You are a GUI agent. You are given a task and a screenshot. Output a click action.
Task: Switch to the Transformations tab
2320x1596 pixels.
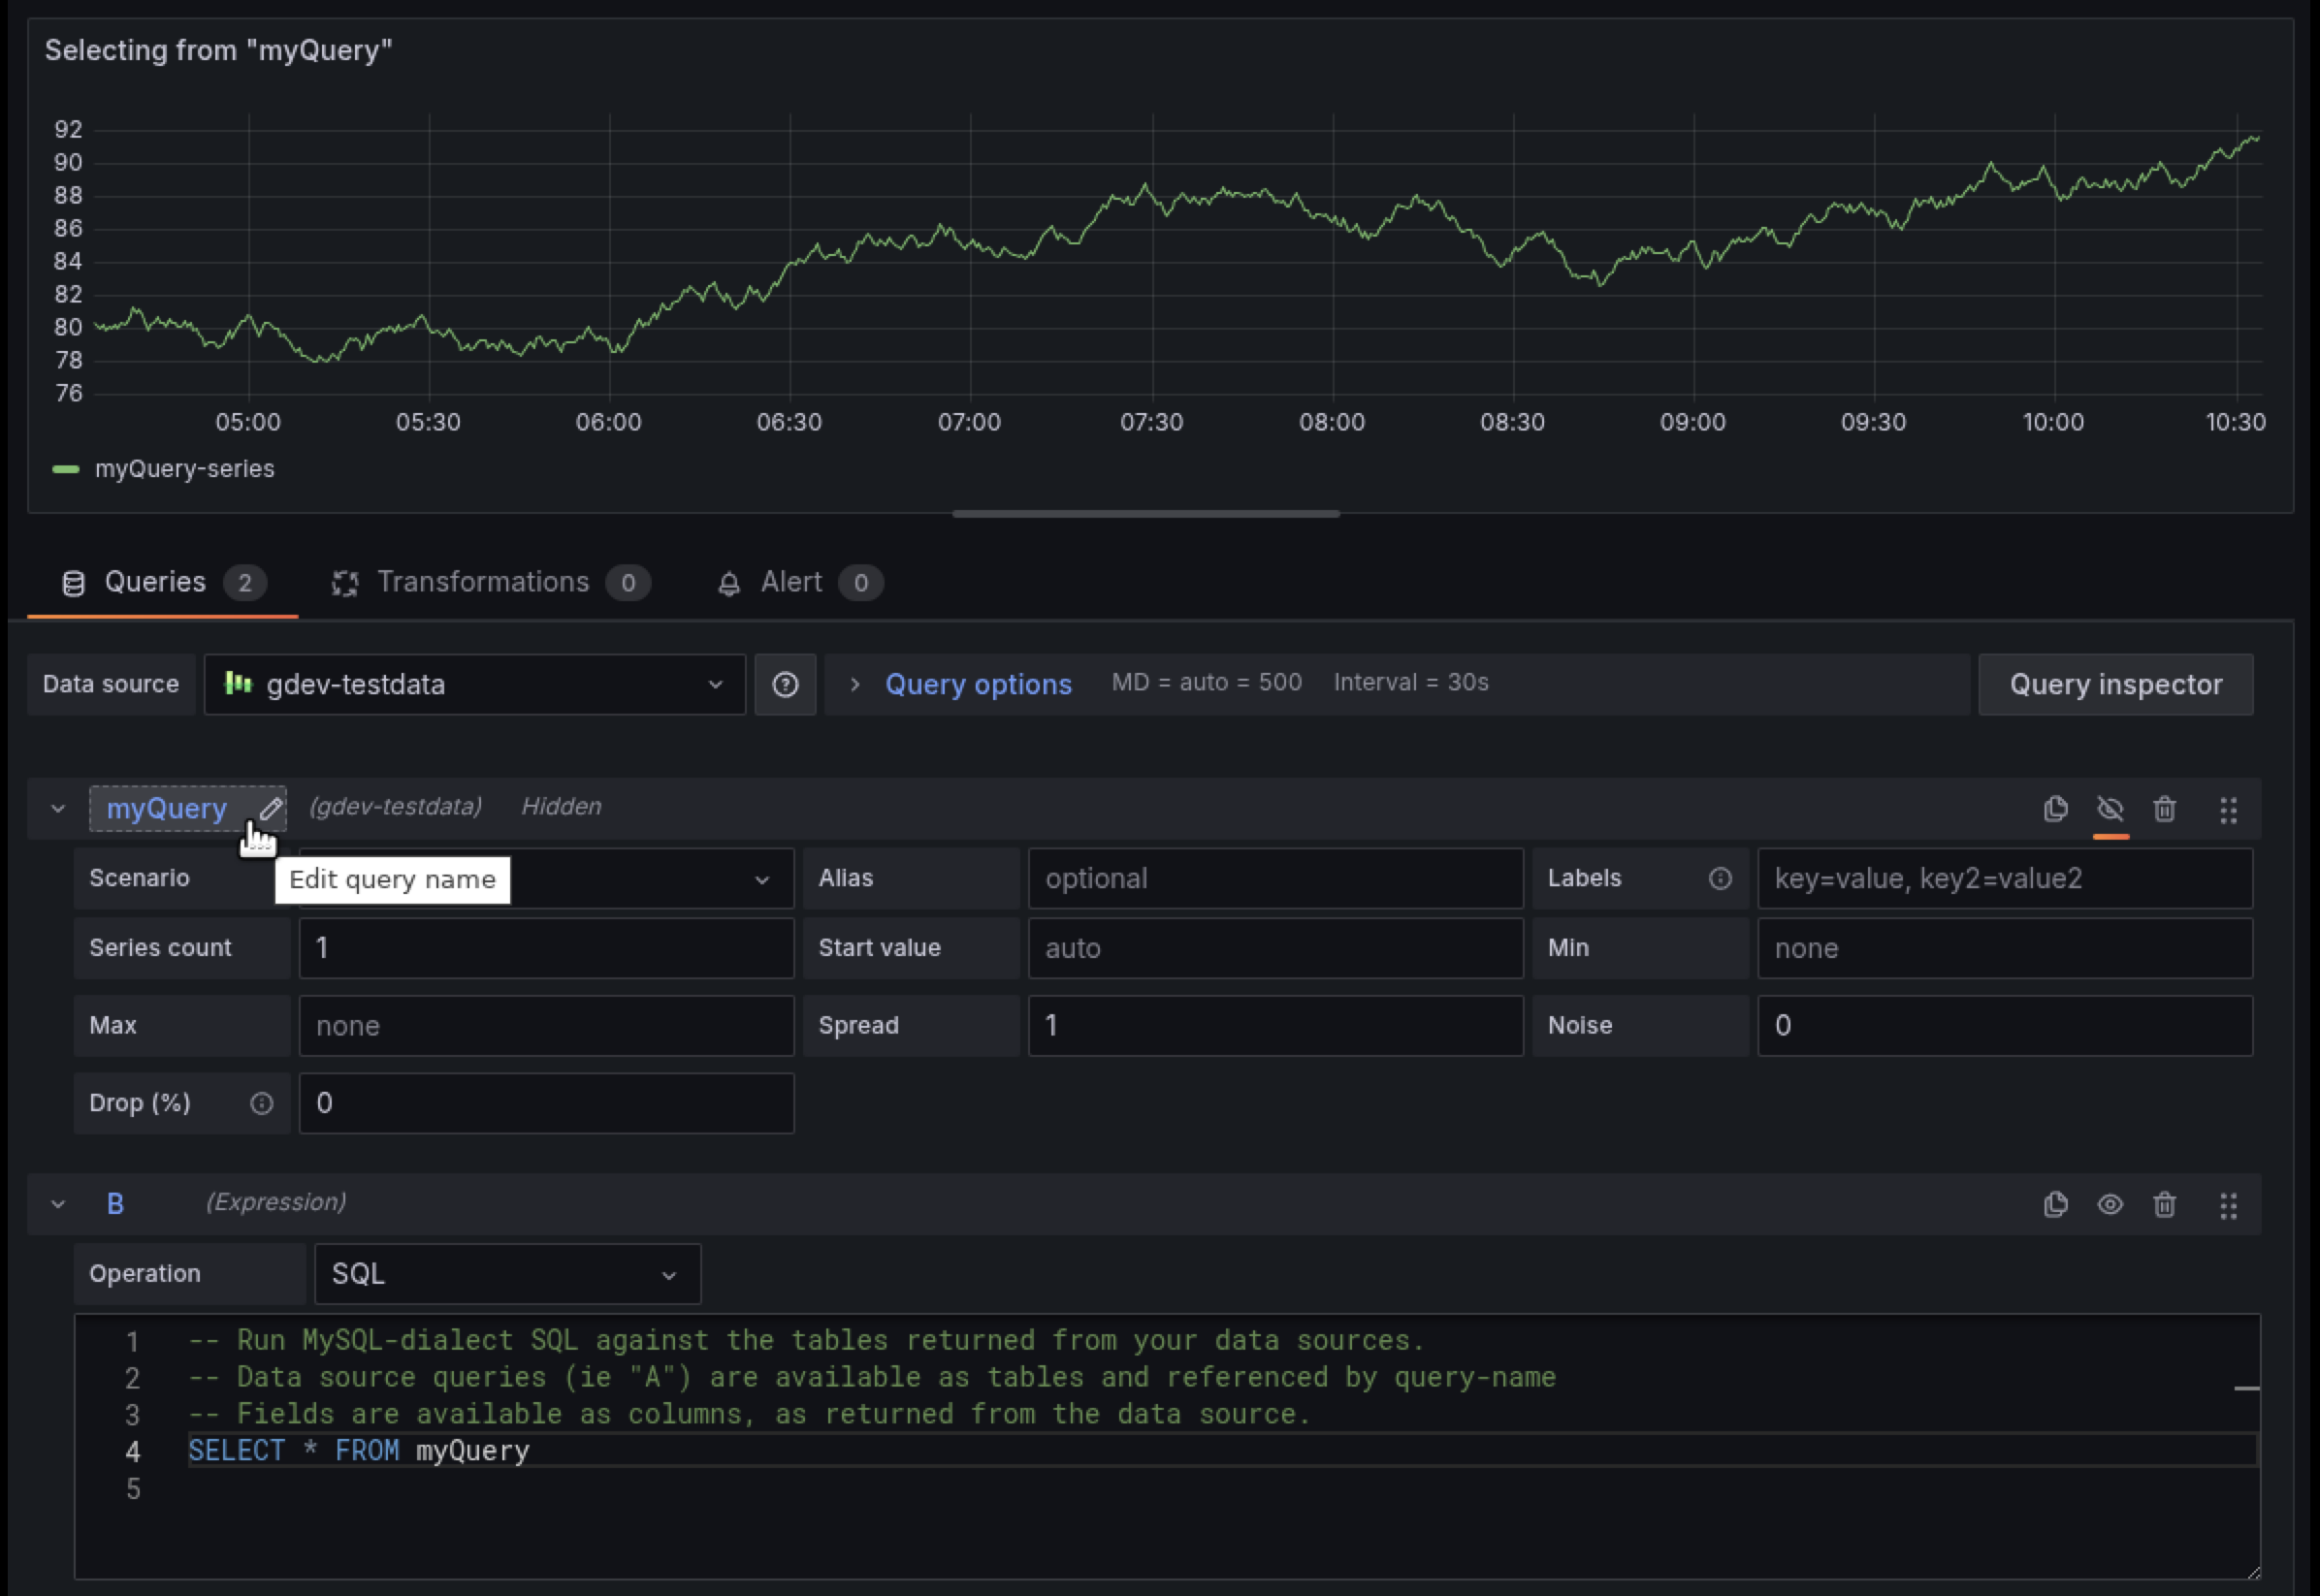point(482,582)
